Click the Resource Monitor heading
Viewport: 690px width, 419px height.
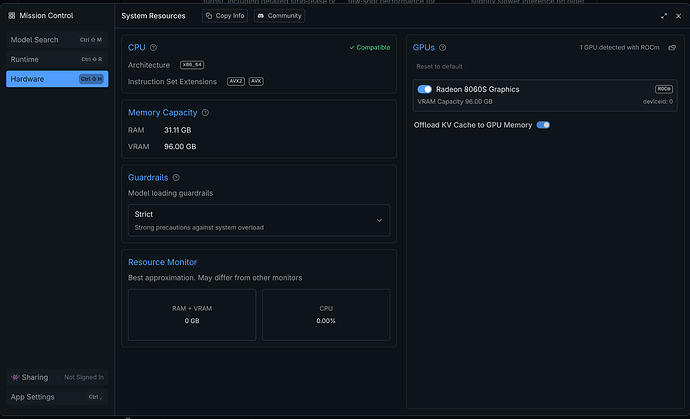click(162, 262)
